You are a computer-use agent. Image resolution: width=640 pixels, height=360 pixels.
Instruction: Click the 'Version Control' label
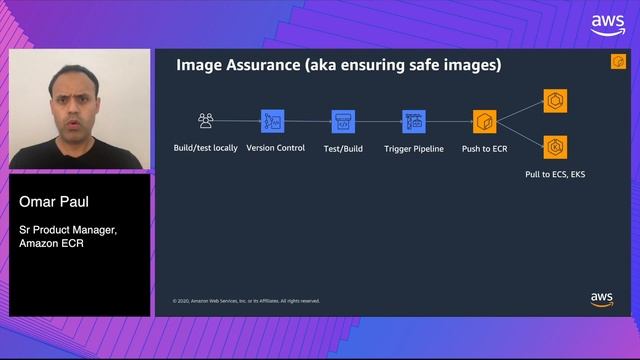point(276,148)
